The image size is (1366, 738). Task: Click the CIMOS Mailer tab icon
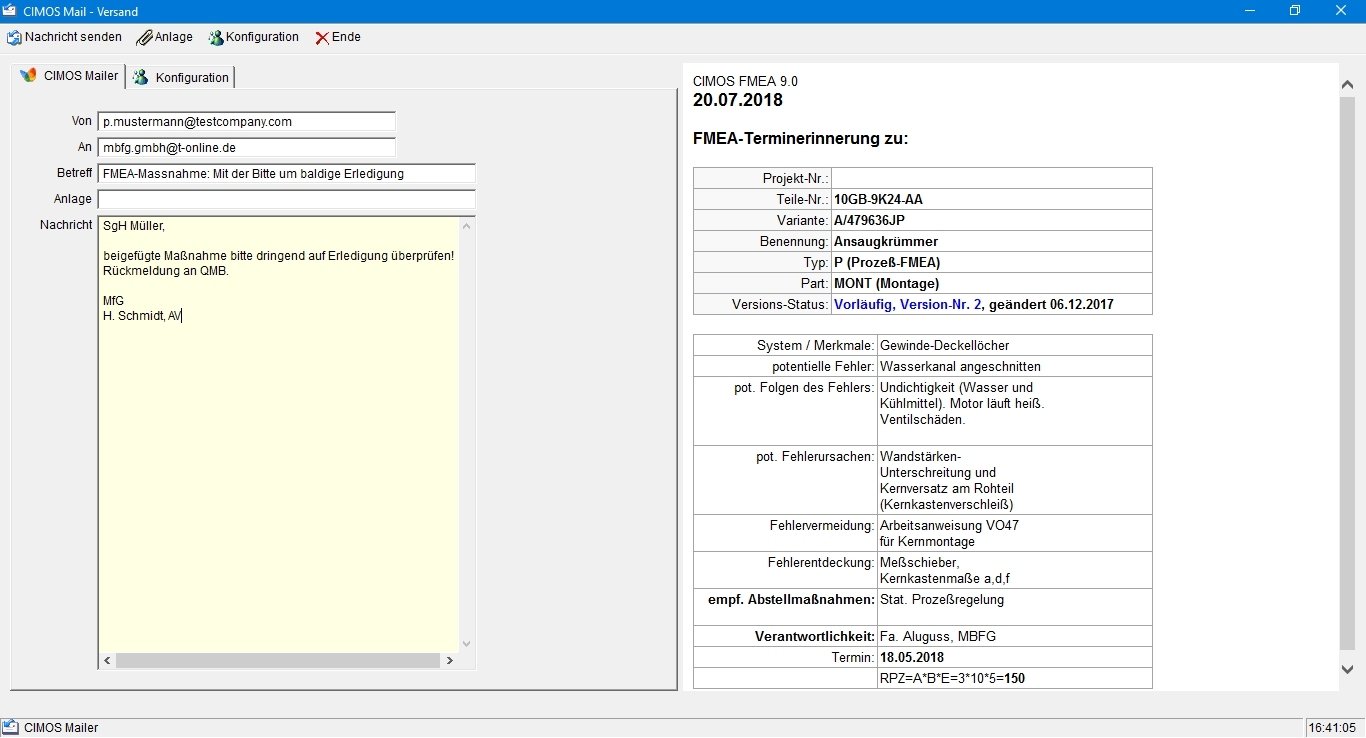tap(29, 76)
